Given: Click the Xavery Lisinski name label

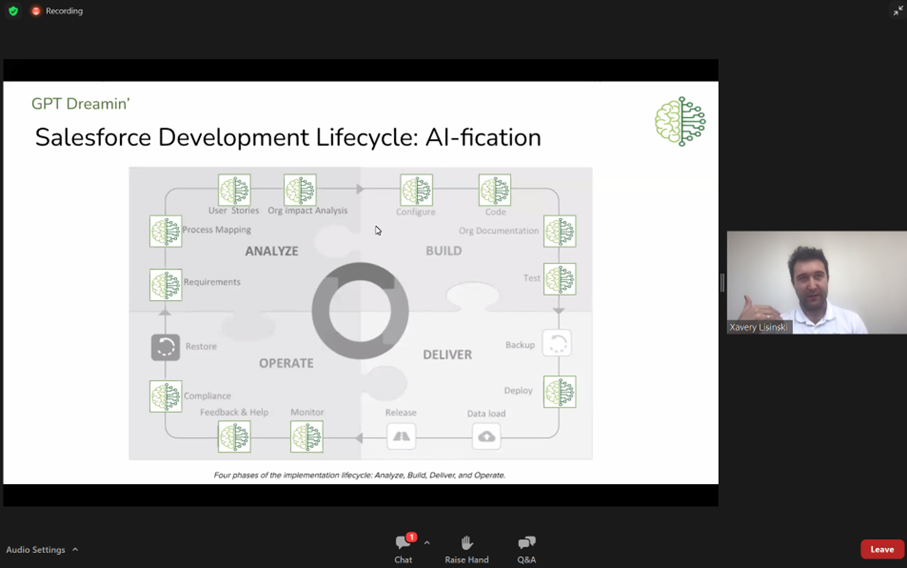Looking at the screenshot, I should pos(758,327).
